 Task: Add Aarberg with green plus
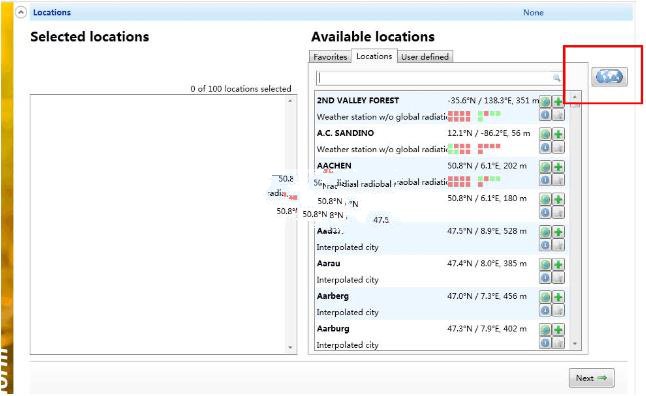coord(558,297)
